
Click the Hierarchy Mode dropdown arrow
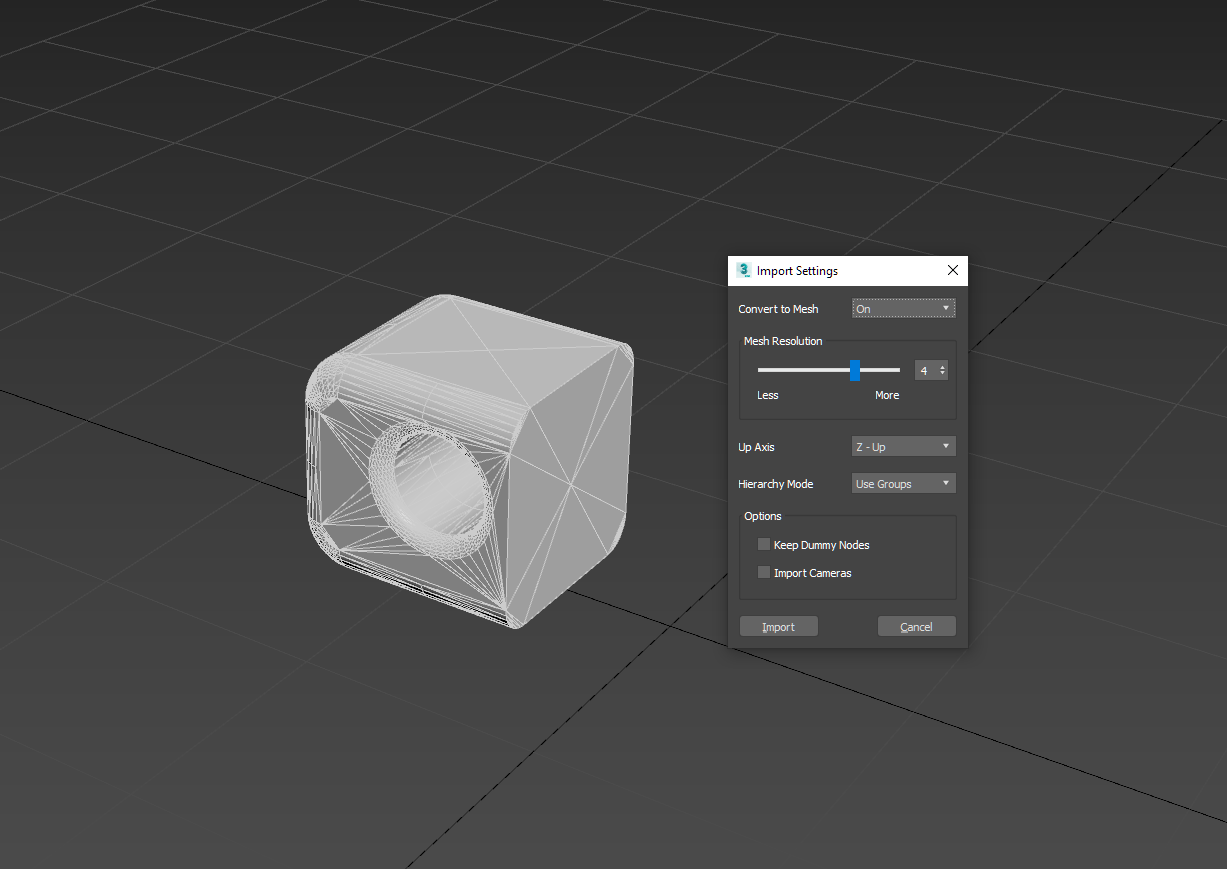click(x=946, y=483)
